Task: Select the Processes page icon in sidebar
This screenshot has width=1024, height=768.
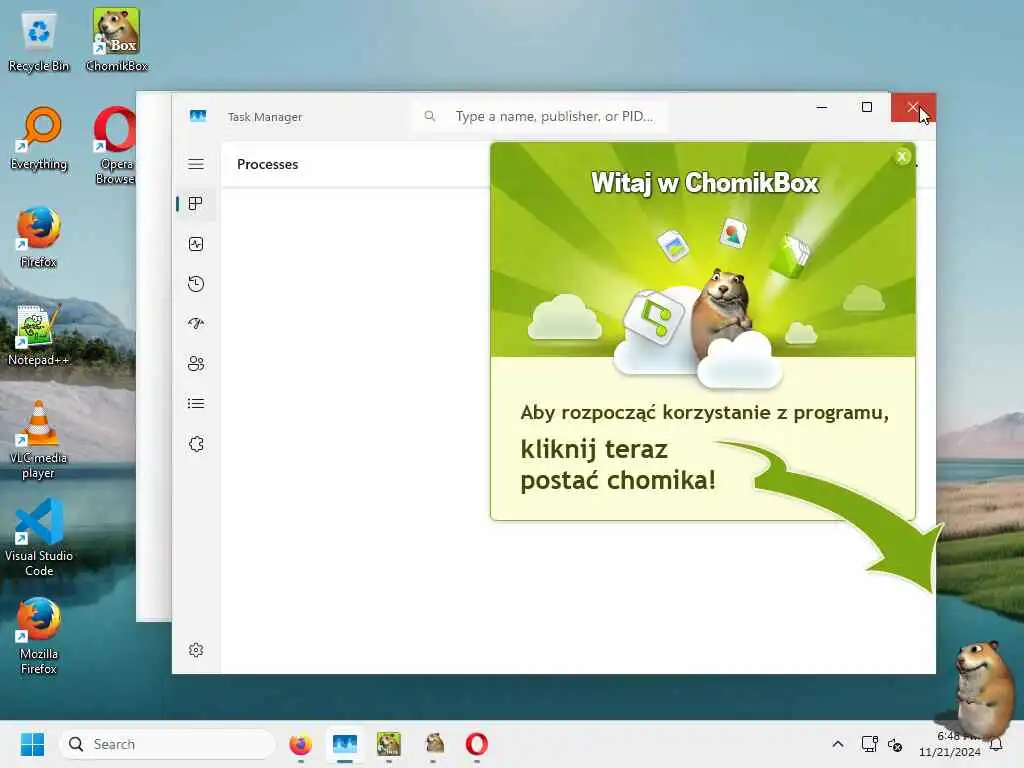Action: (196, 204)
